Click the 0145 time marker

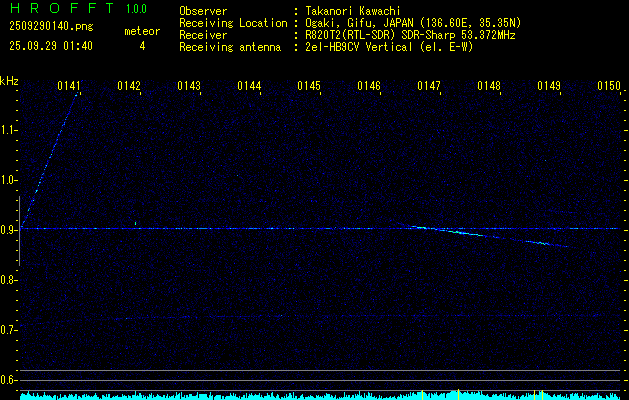click(309, 87)
